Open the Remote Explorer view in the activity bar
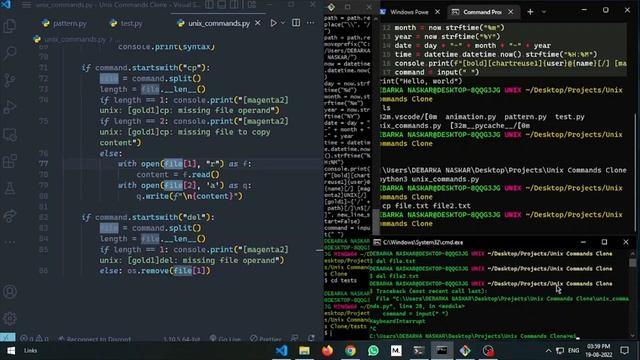The image size is (640, 360). tap(10, 134)
